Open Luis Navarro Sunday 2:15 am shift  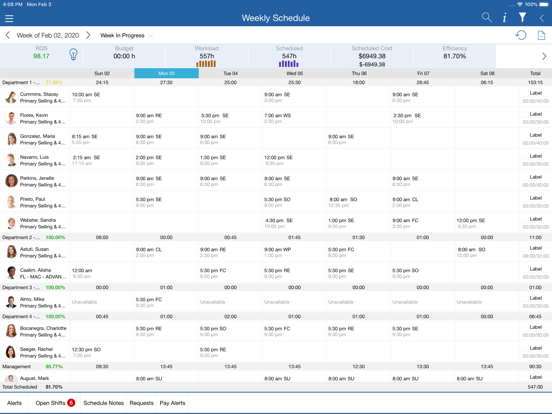102,160
